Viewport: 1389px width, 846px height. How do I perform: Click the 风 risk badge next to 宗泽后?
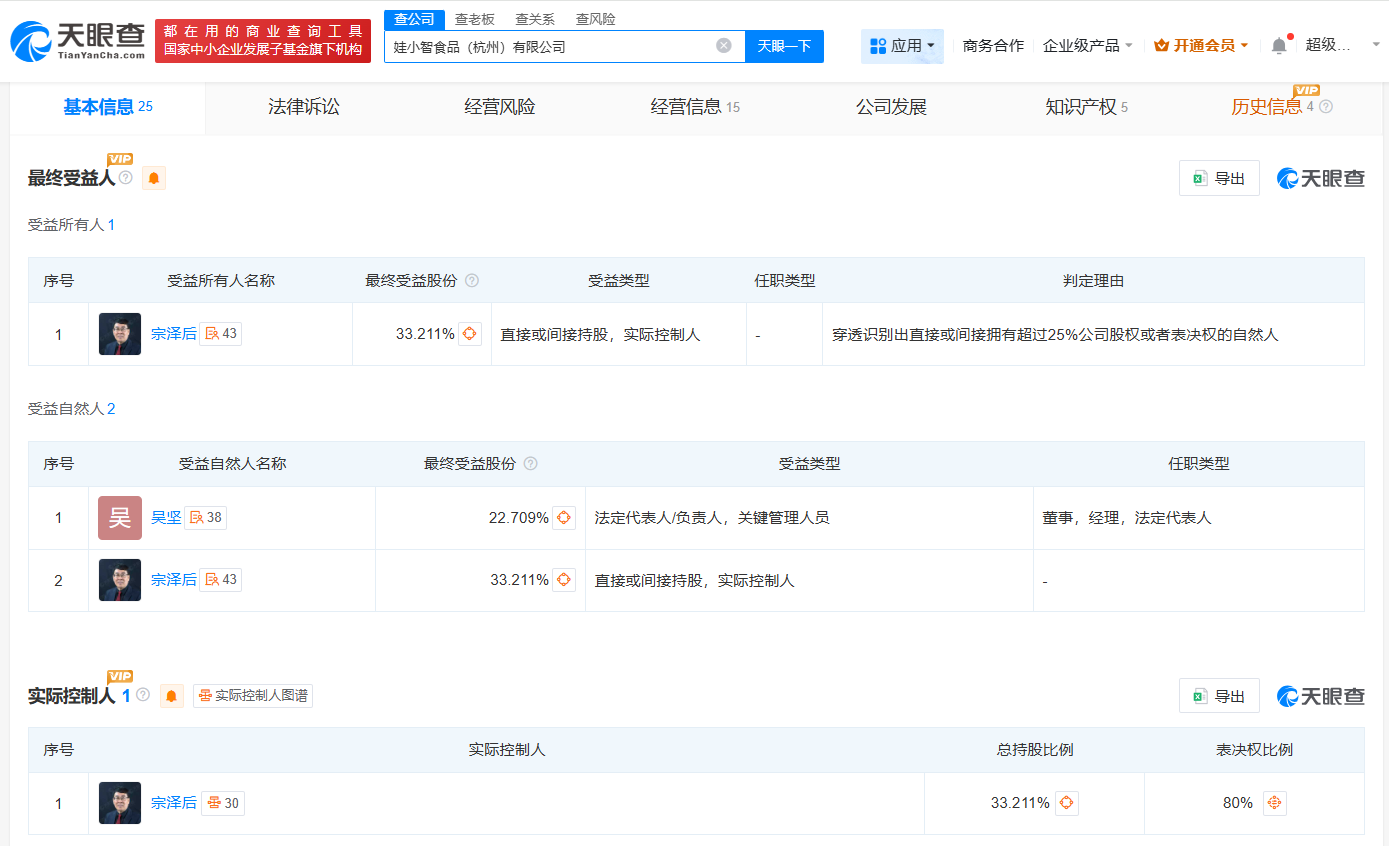tap(218, 333)
